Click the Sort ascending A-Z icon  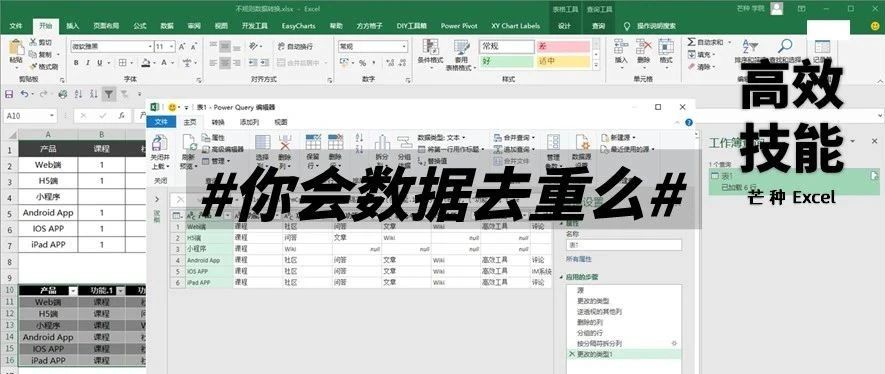78,94
